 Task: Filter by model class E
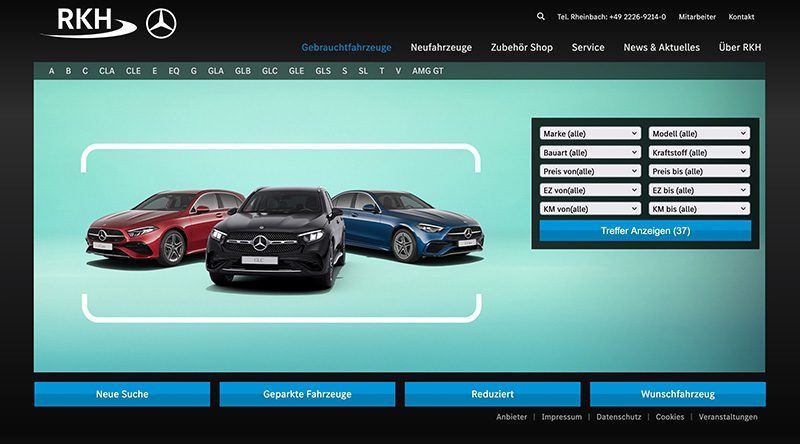tap(155, 71)
